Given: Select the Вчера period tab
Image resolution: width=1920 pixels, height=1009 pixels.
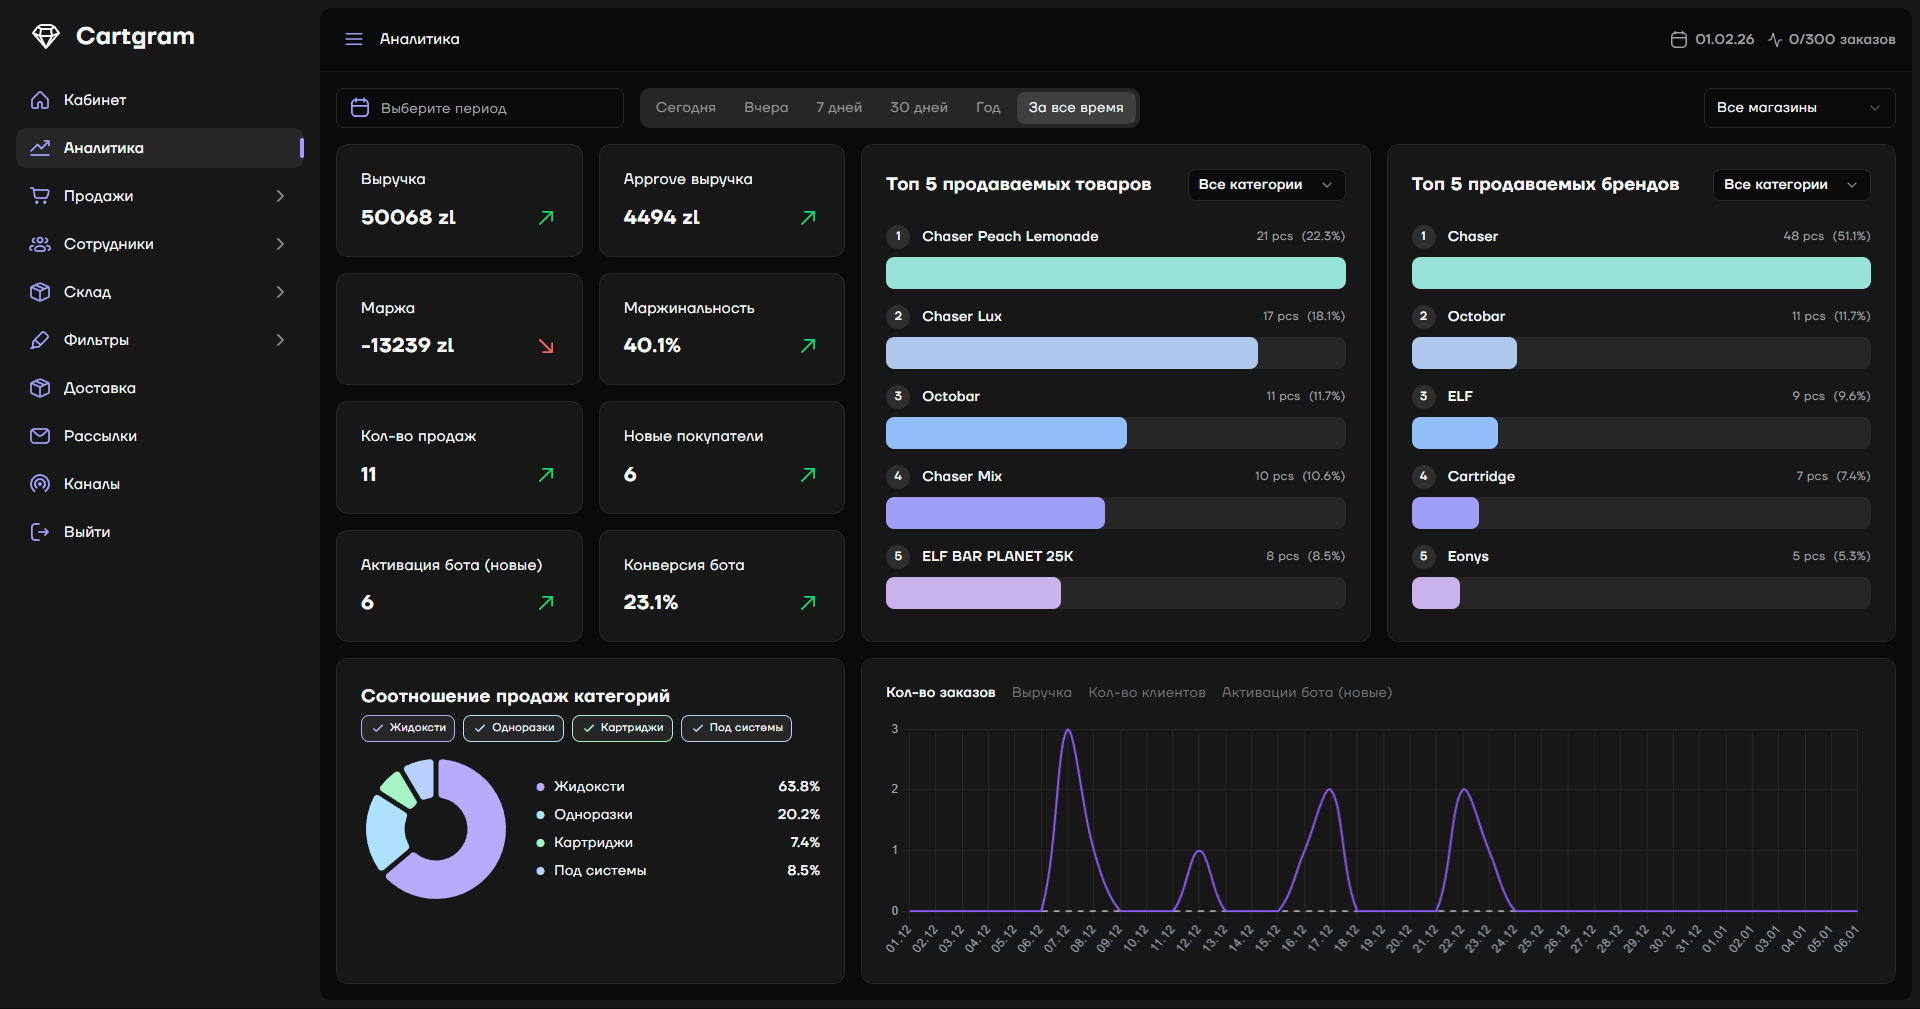Looking at the screenshot, I should pos(766,108).
